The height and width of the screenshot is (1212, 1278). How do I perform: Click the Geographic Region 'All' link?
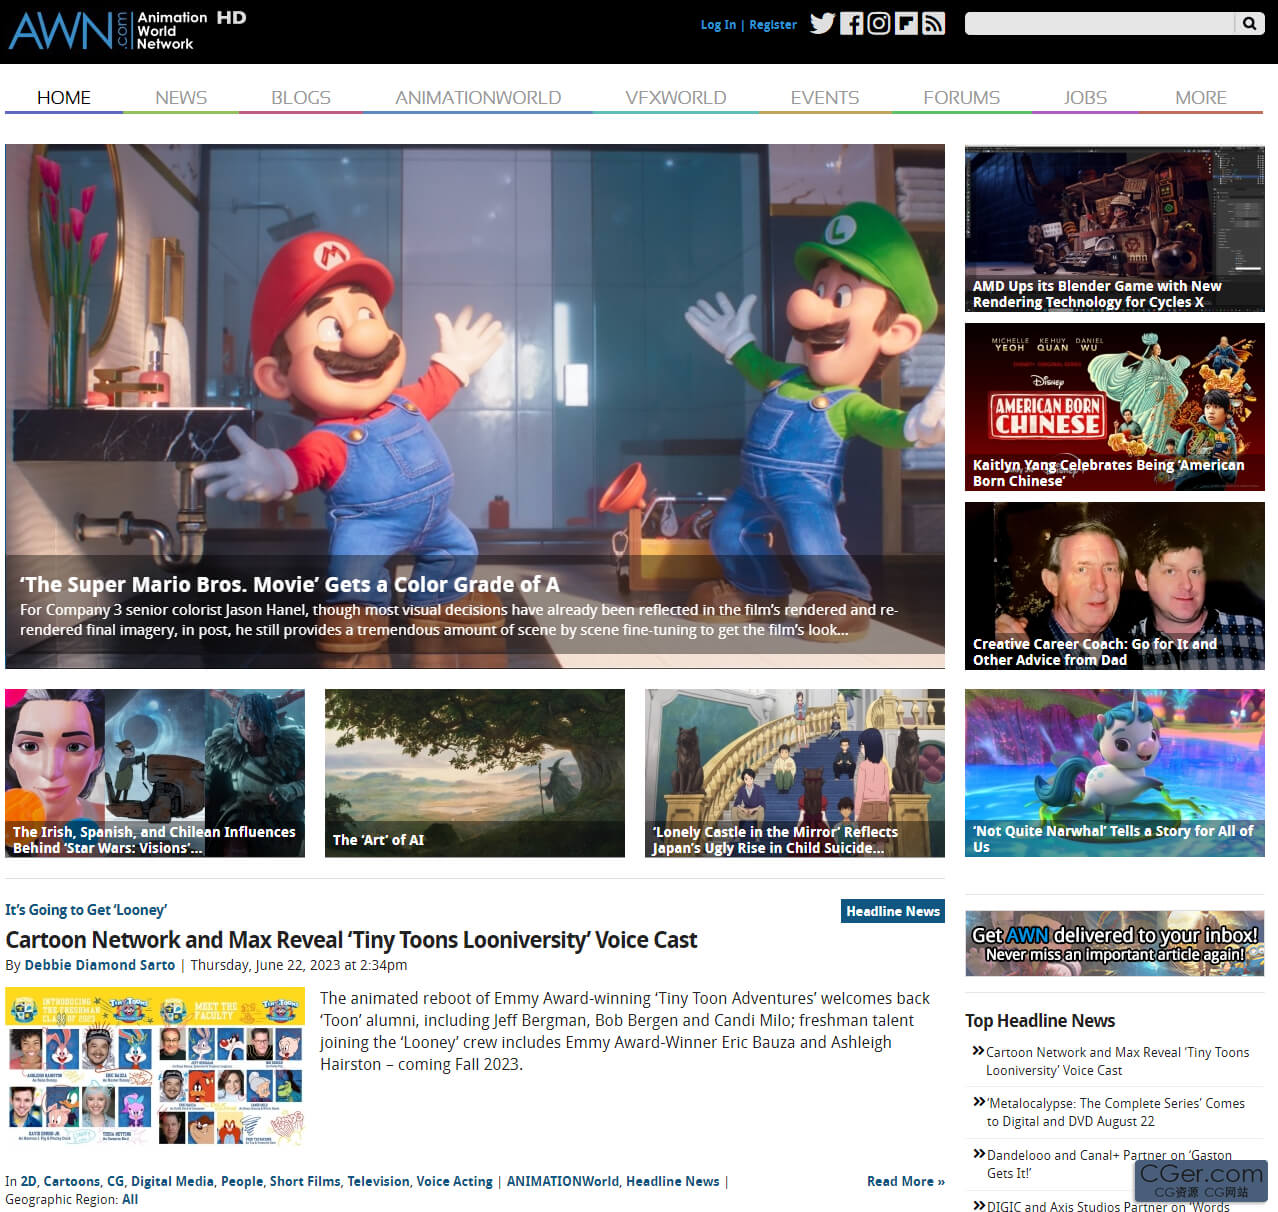click(x=130, y=1199)
